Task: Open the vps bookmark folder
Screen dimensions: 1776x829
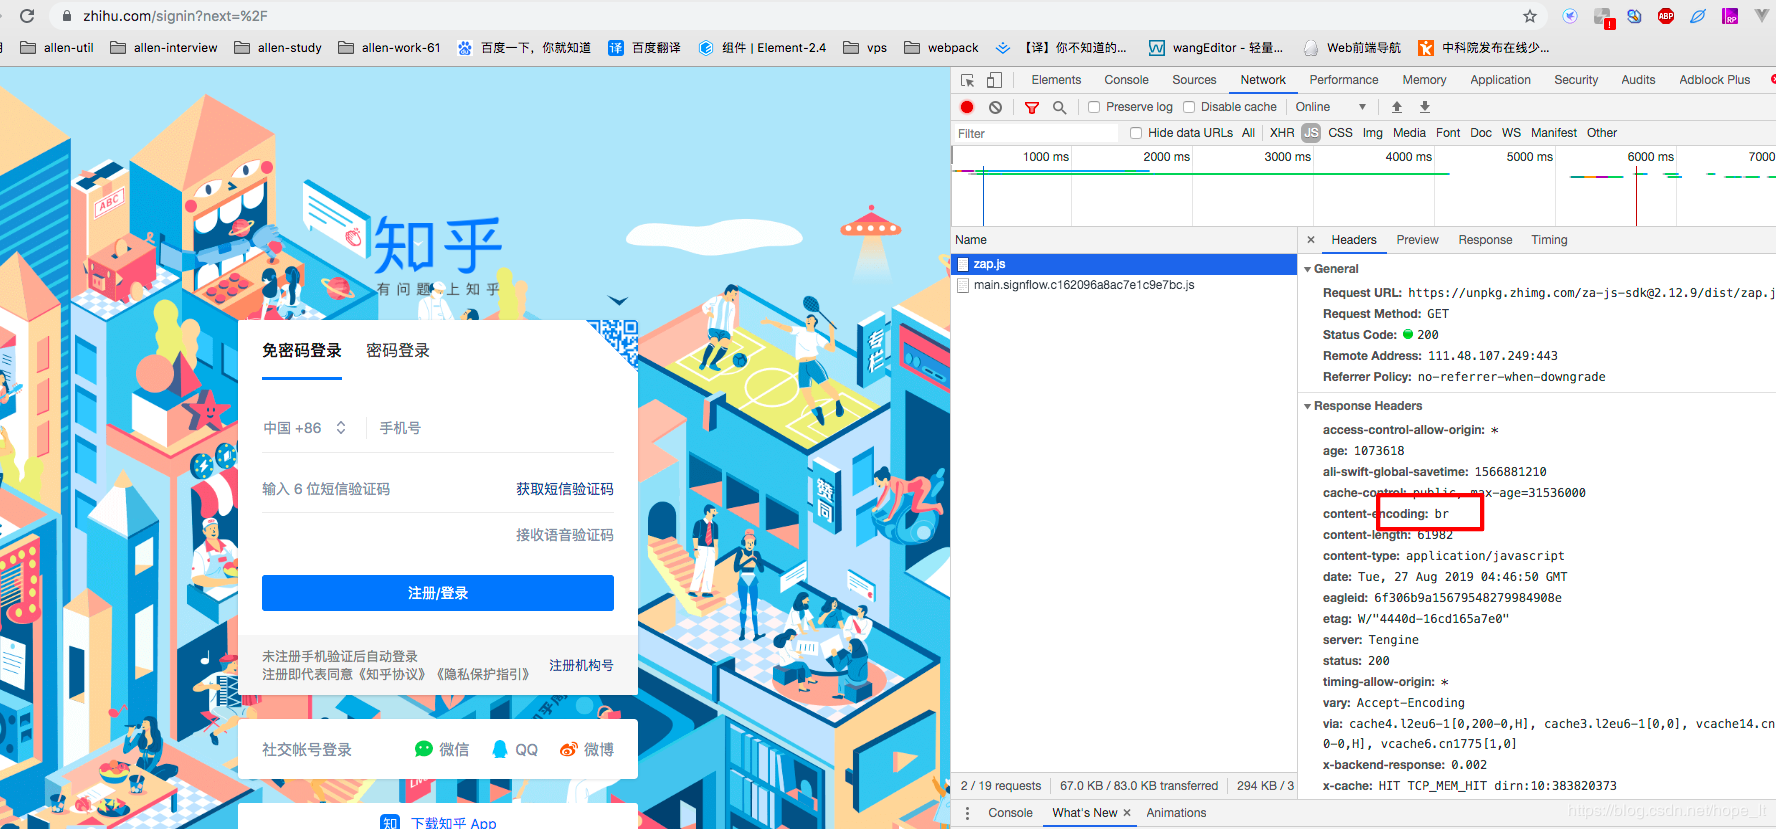Action: click(x=866, y=47)
